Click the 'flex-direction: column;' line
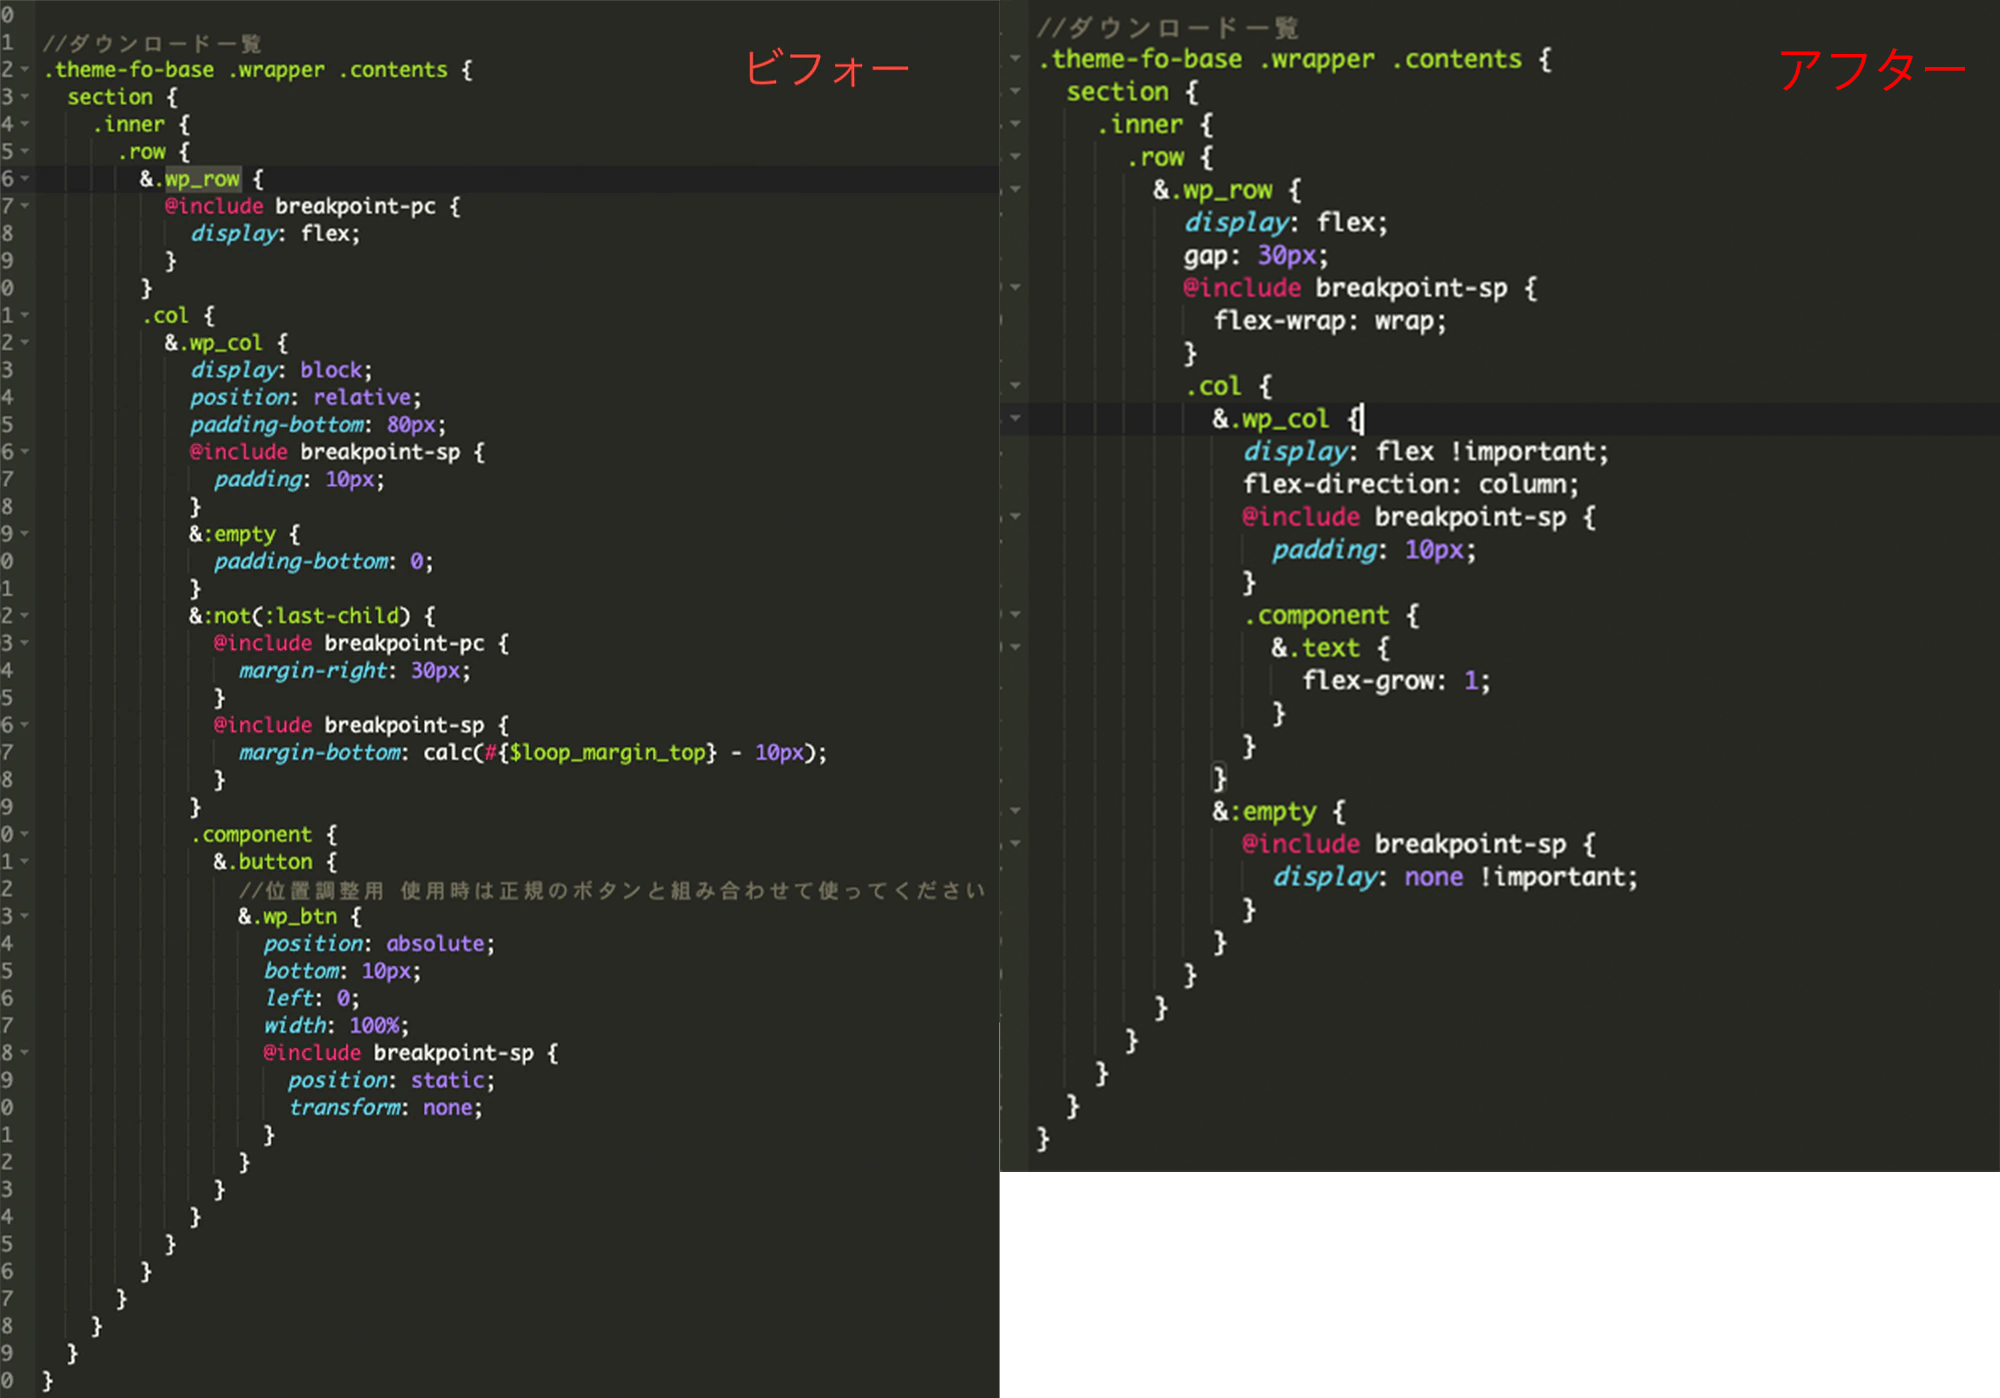This screenshot has width=2000, height=1398. tap(1411, 485)
